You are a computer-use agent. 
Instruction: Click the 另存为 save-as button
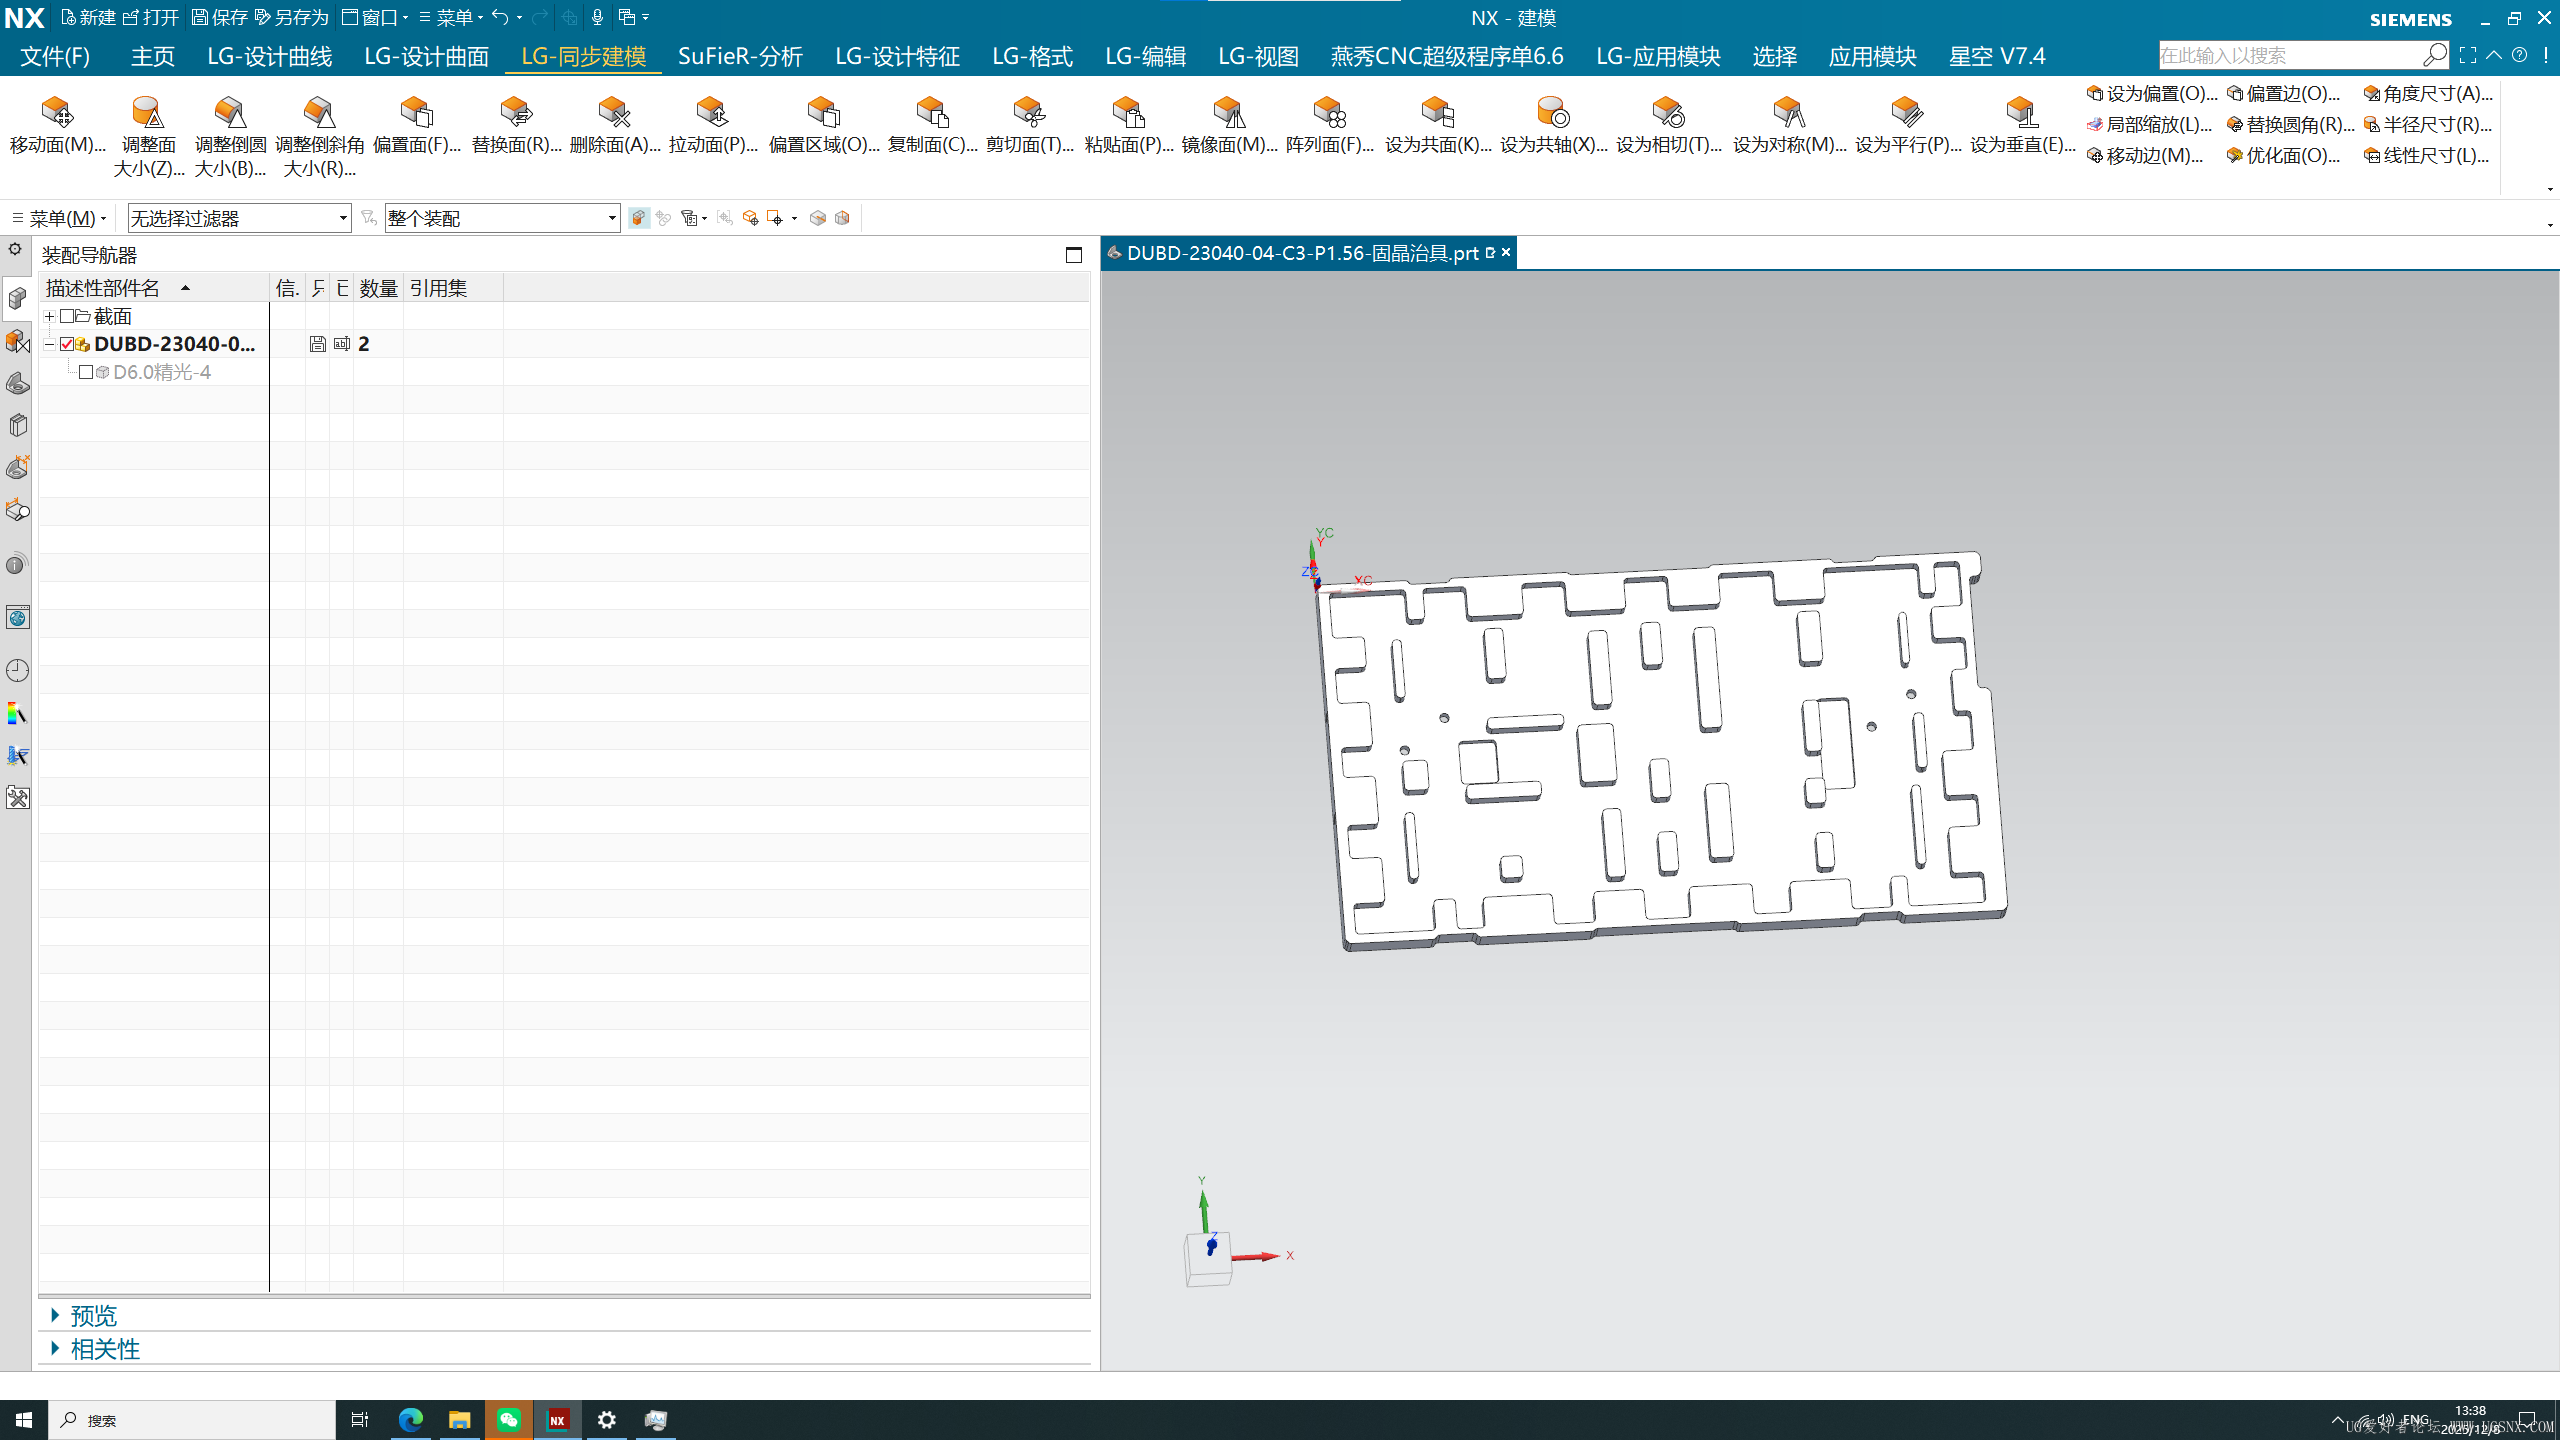coord(292,17)
